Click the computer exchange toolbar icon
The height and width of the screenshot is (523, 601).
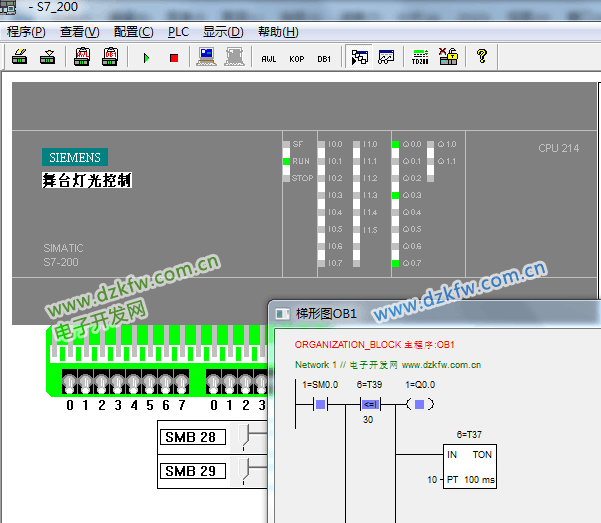point(206,57)
